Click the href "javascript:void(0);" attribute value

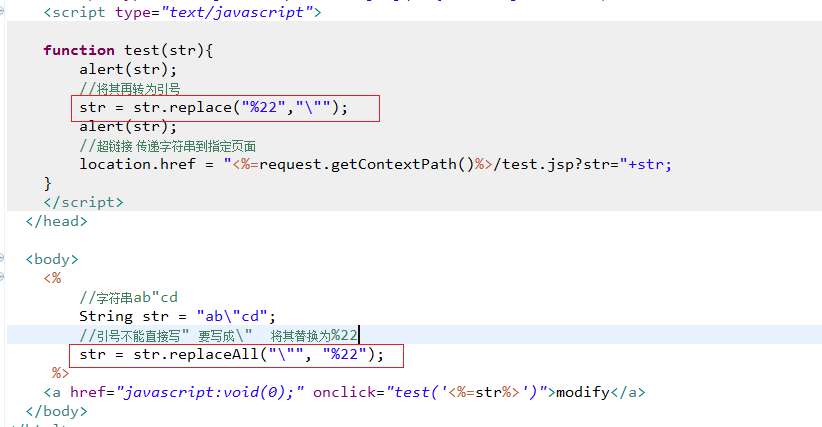tap(210, 392)
